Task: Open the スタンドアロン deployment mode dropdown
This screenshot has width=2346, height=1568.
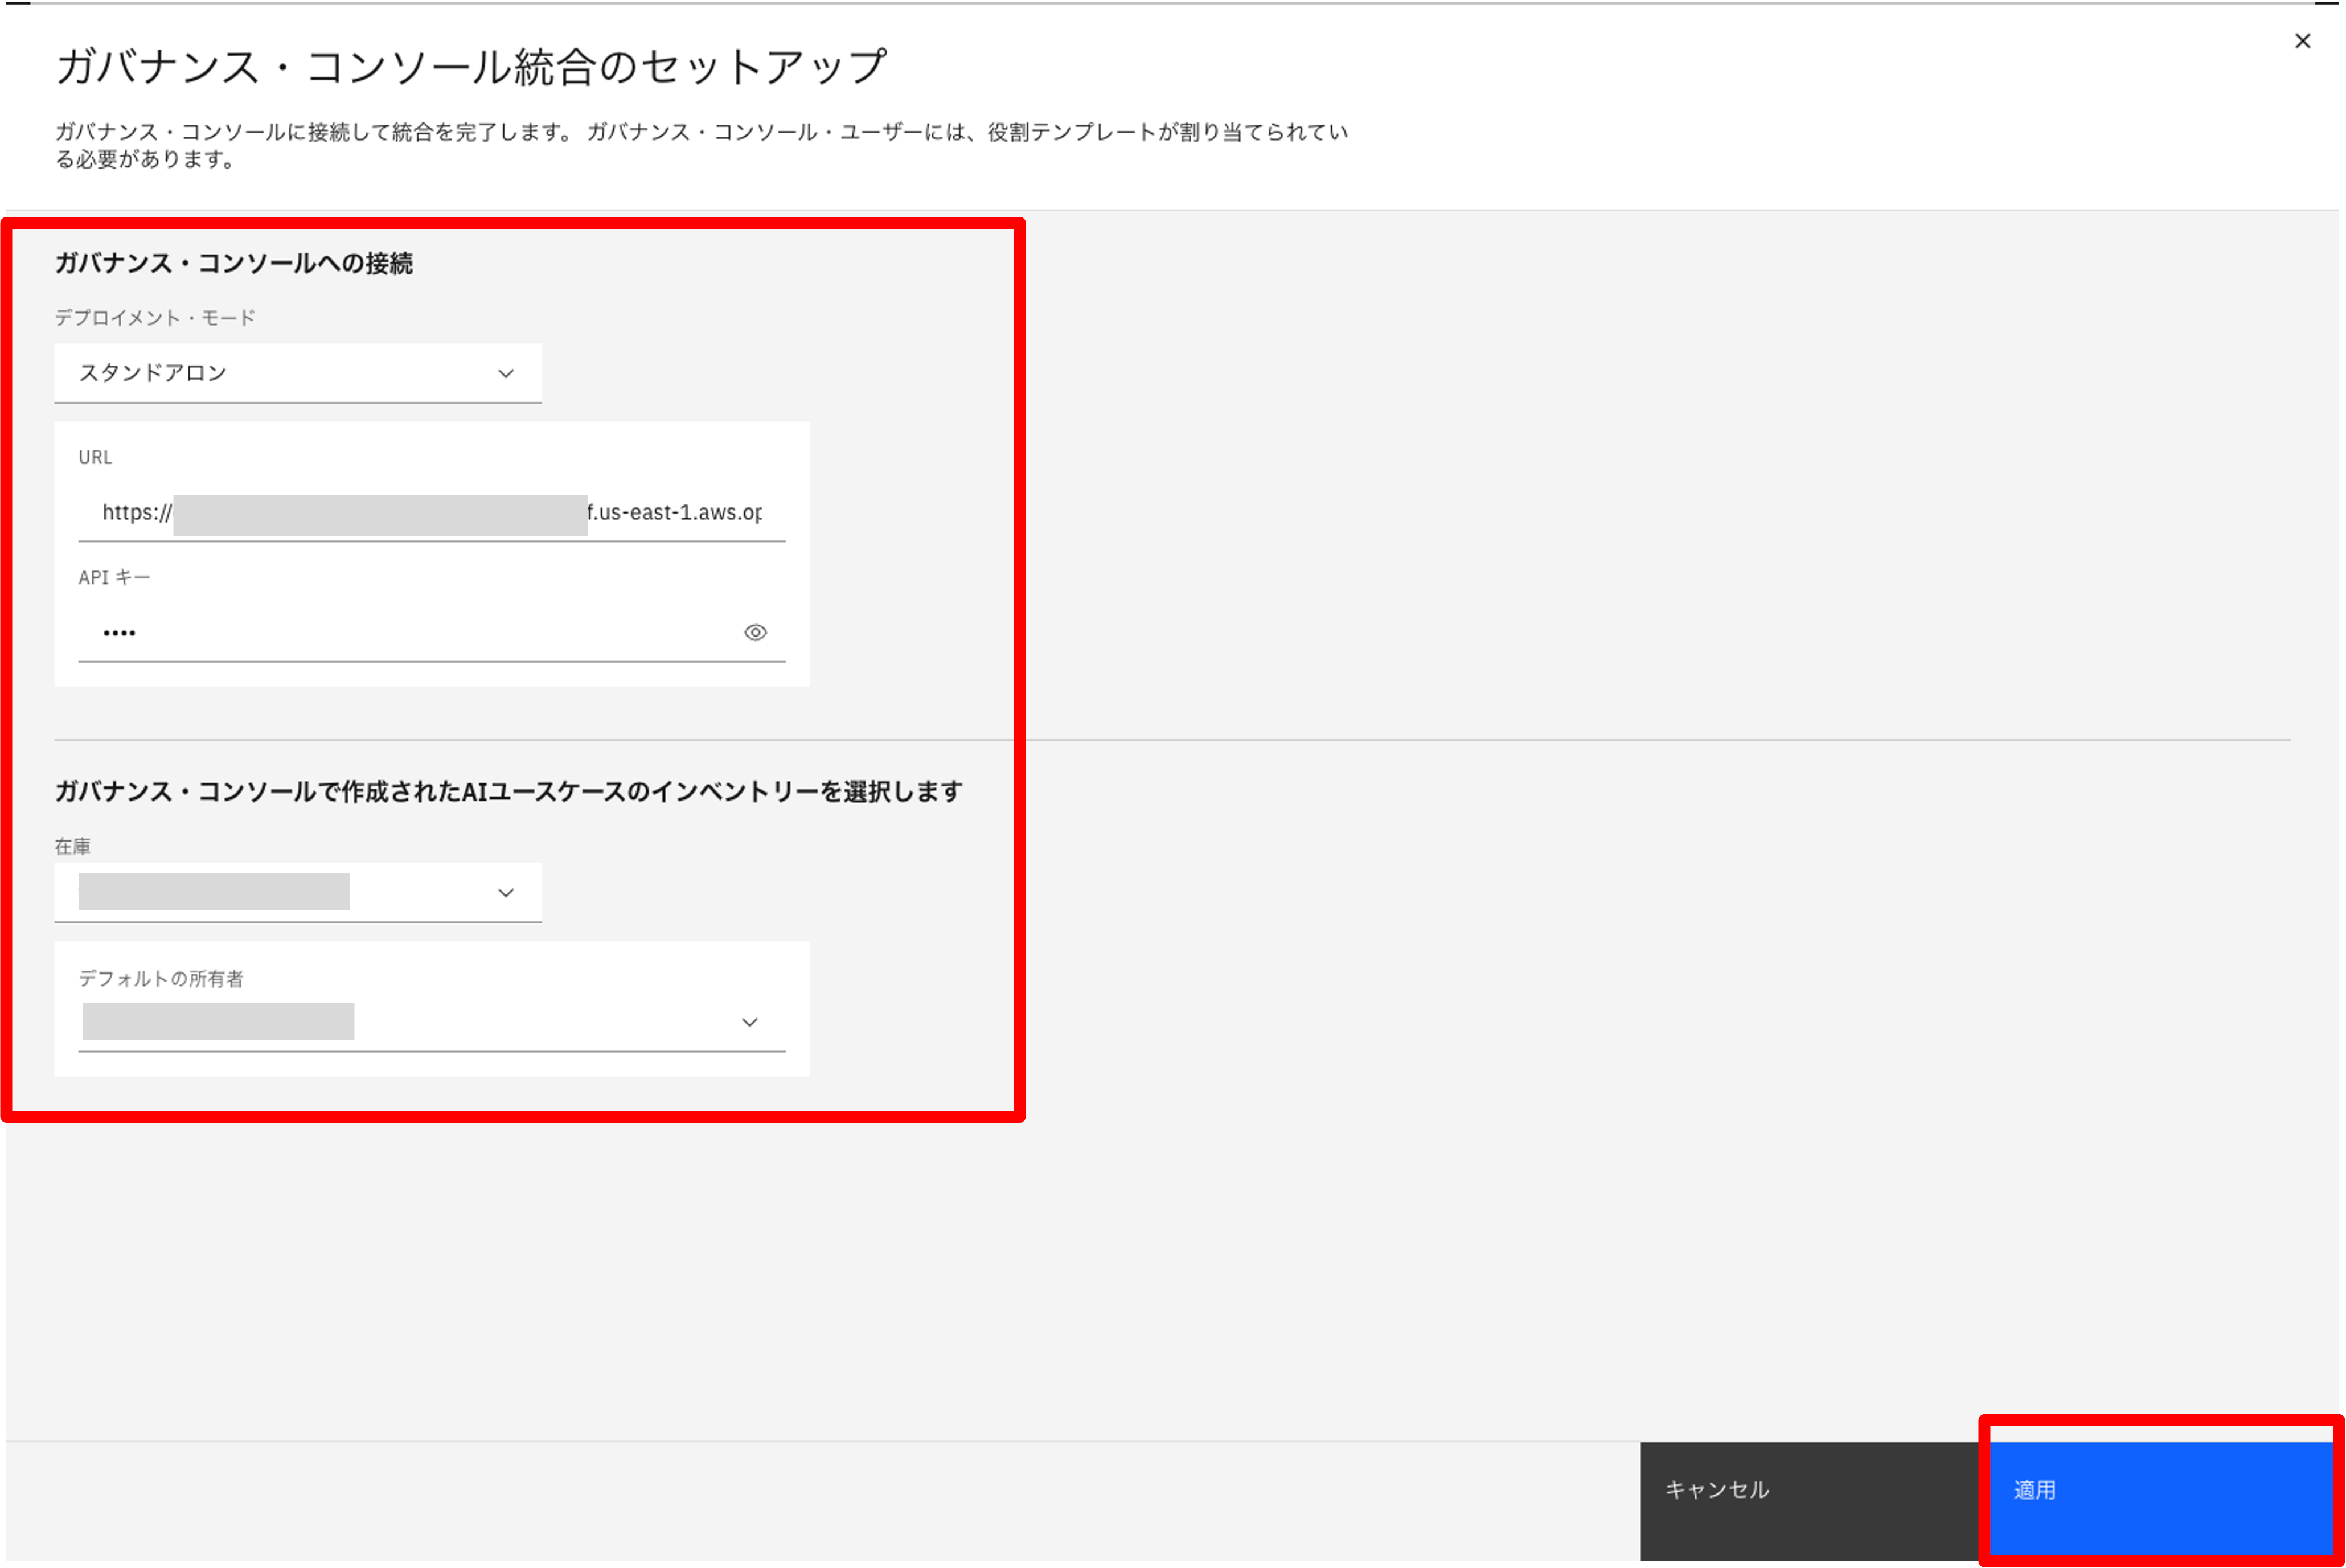Action: (x=297, y=373)
